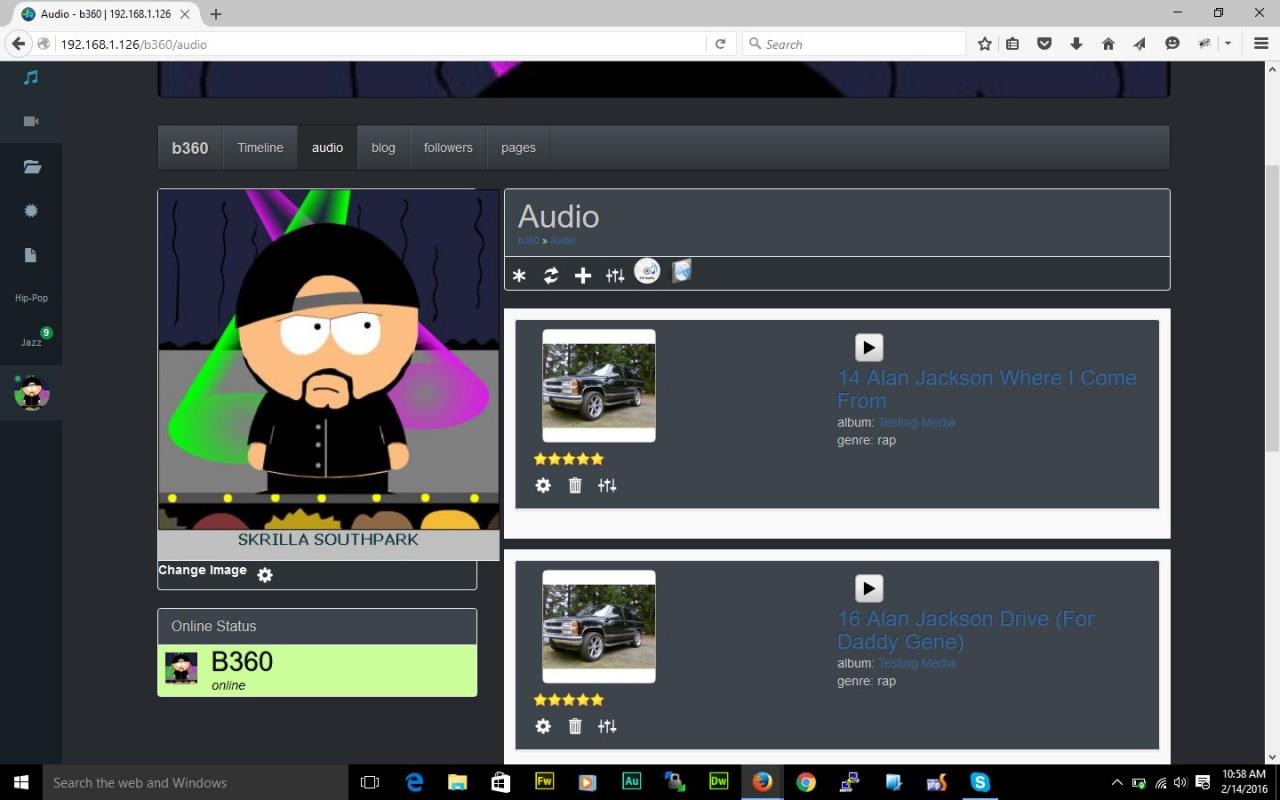Show bookmarks list icon in Firefox toolbar
The width and height of the screenshot is (1280, 800).
1012,44
